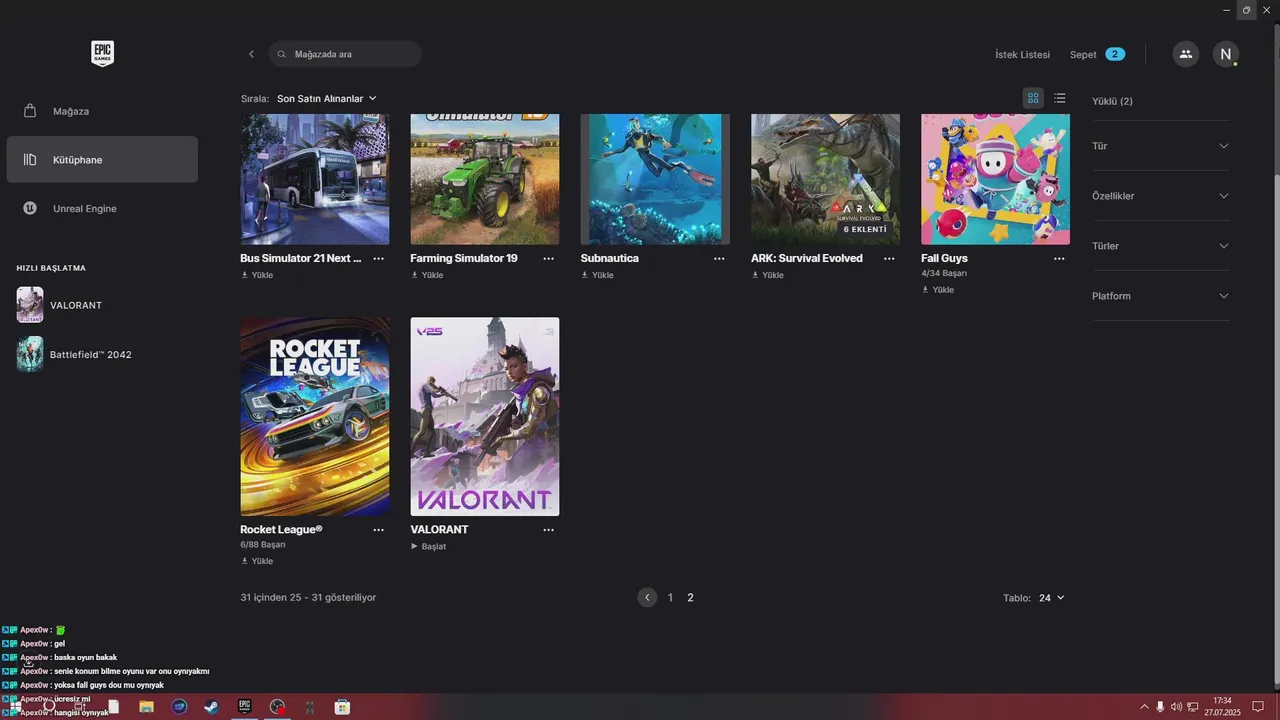1280x720 pixels.
Task: Install Bus Simulator 21 via Yükle
Action: pos(257,275)
